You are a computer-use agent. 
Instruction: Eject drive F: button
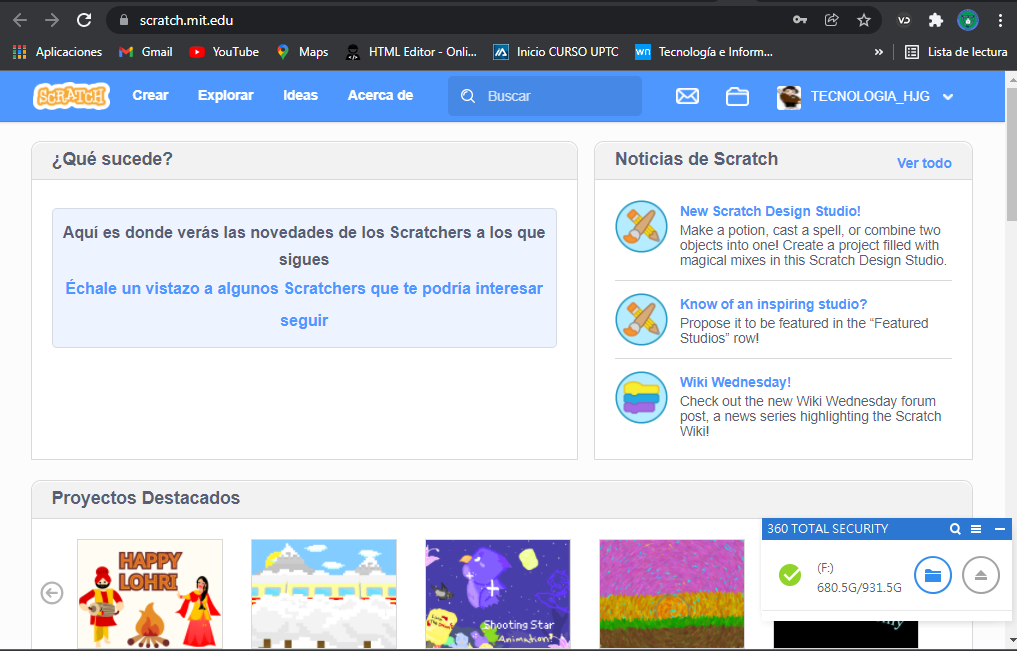(x=981, y=575)
